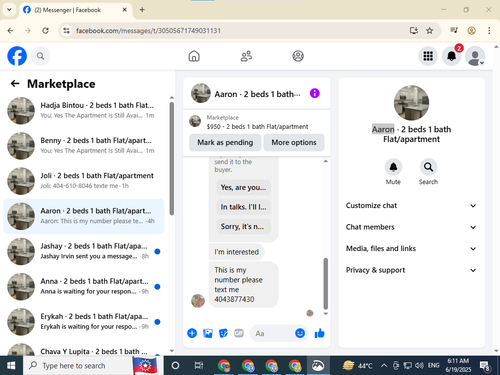This screenshot has height=375, width=500.
Task: Click the Messenger | Facebook browser tab
Action: click(x=75, y=10)
